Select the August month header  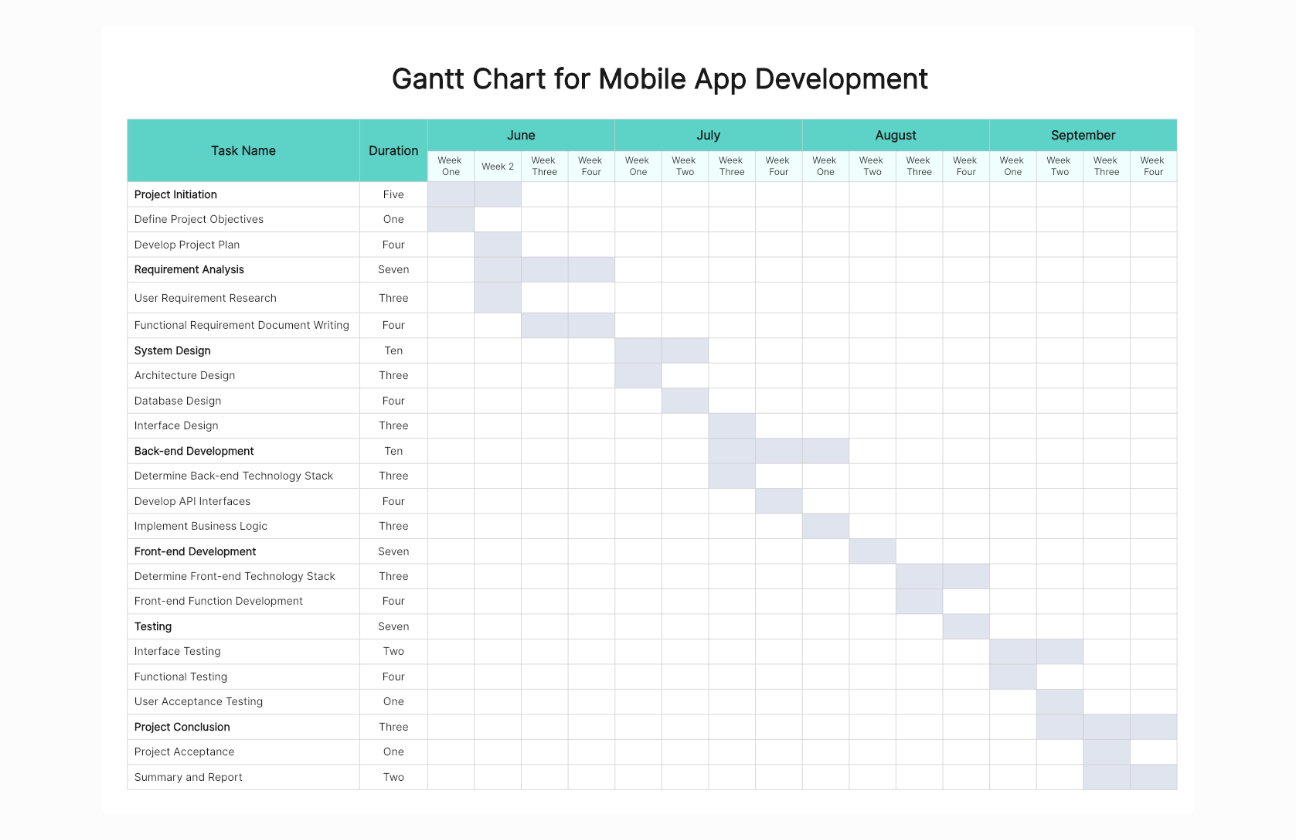click(x=895, y=135)
